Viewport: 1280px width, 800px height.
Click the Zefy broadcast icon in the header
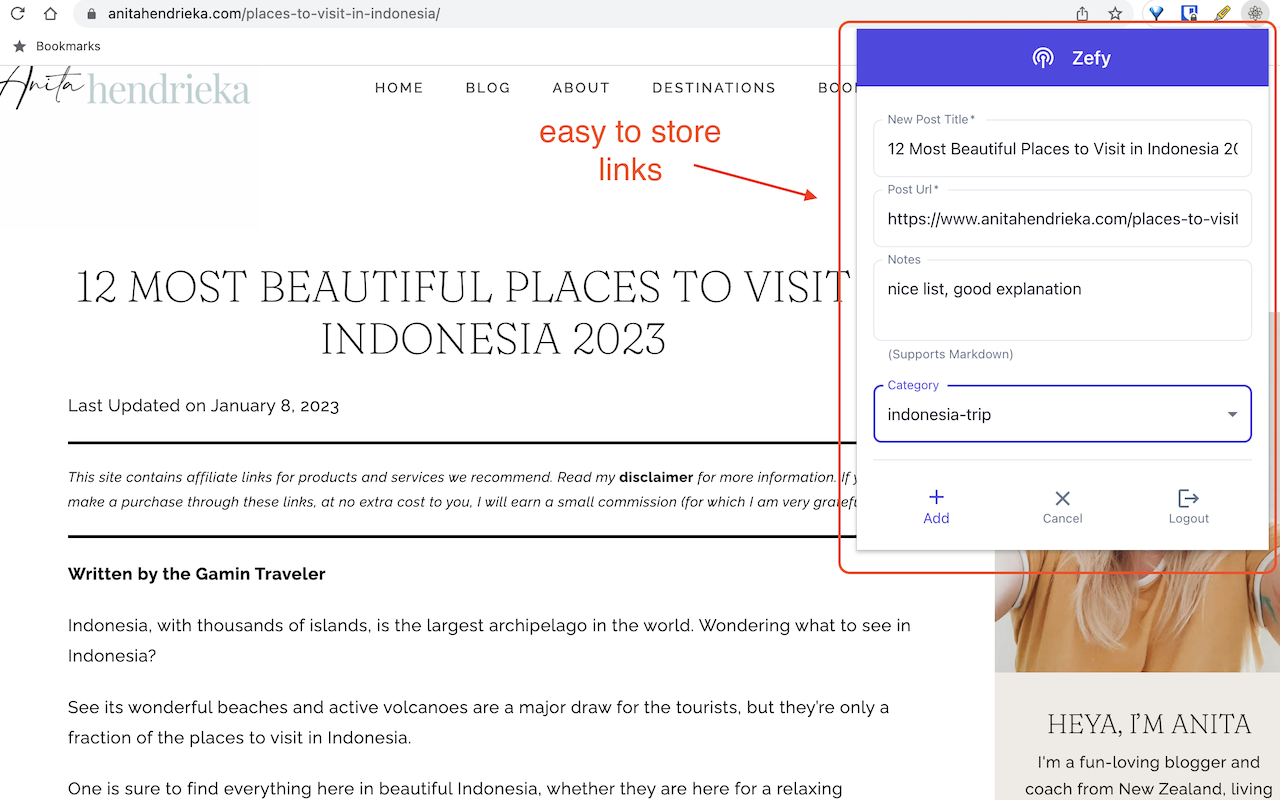coord(1043,57)
